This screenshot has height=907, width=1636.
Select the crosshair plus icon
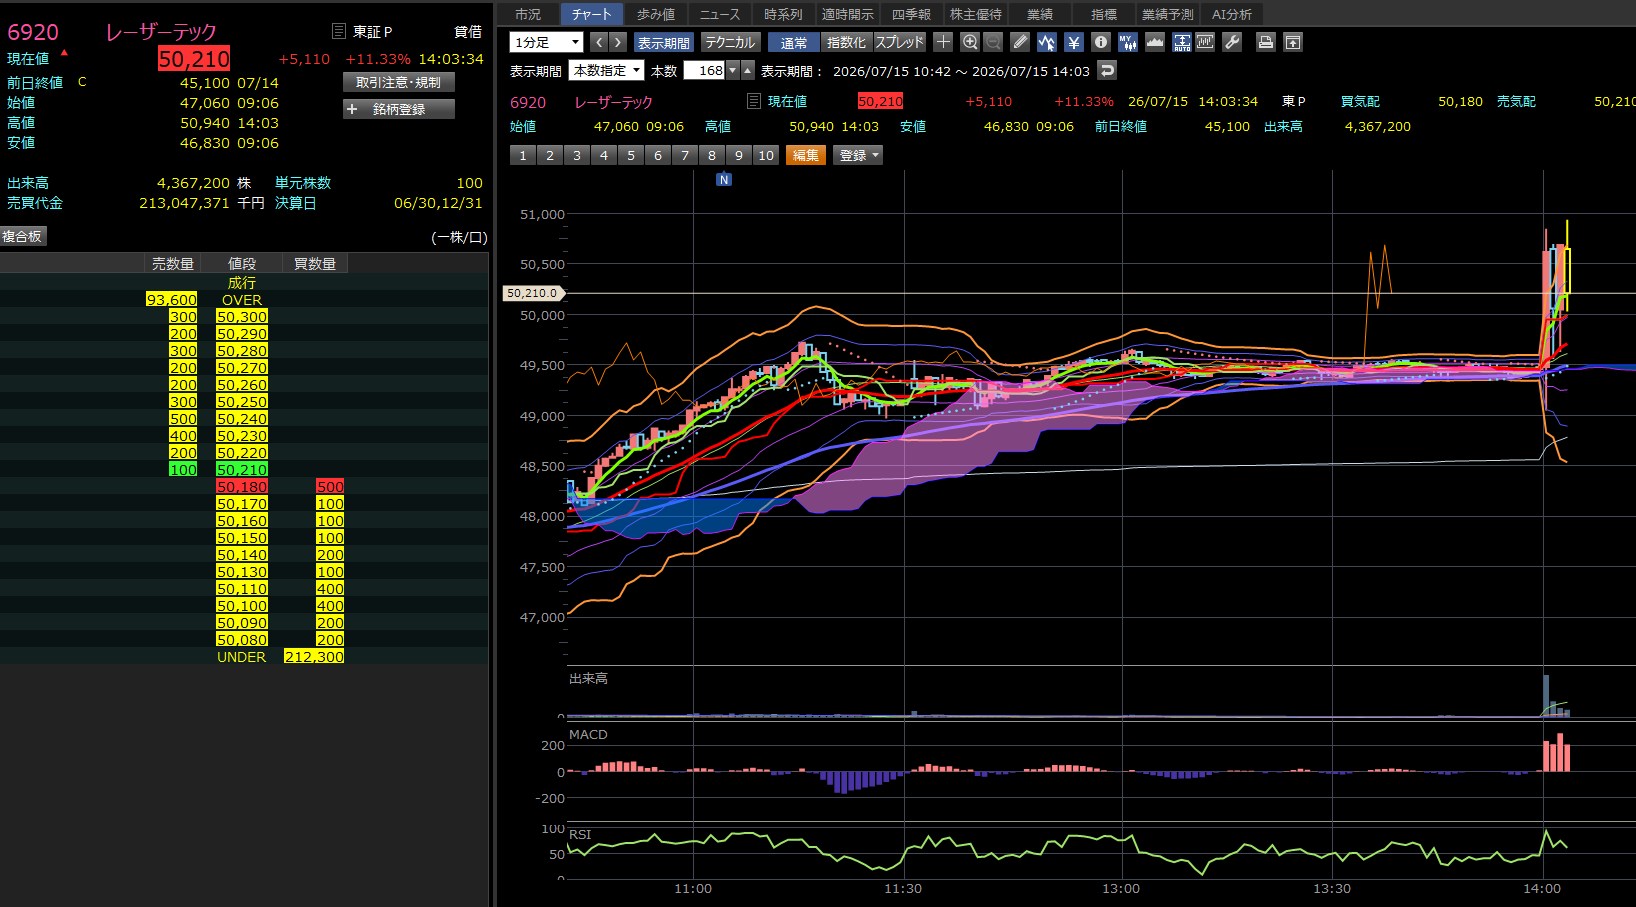pyautogui.click(x=942, y=42)
